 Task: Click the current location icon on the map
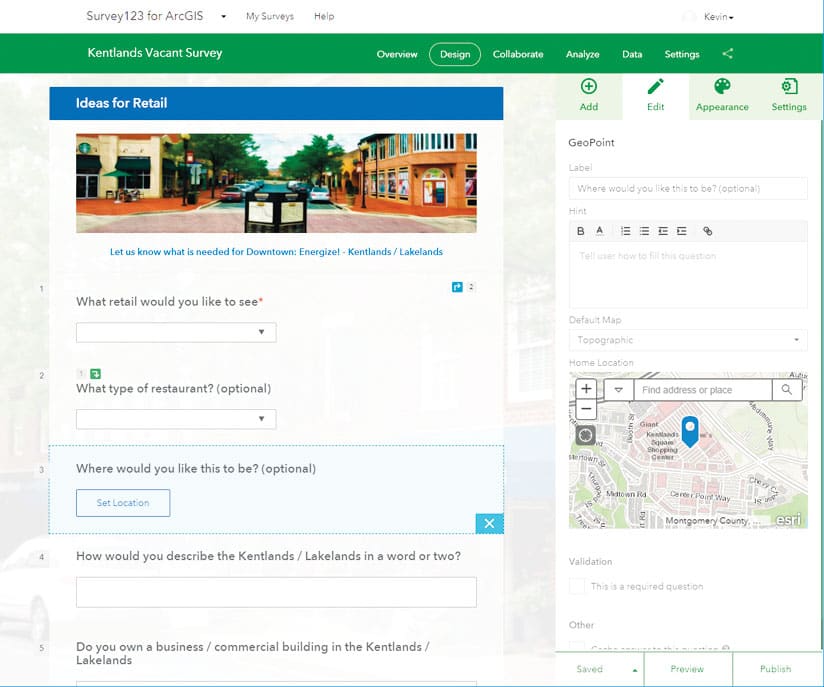[x=584, y=435]
